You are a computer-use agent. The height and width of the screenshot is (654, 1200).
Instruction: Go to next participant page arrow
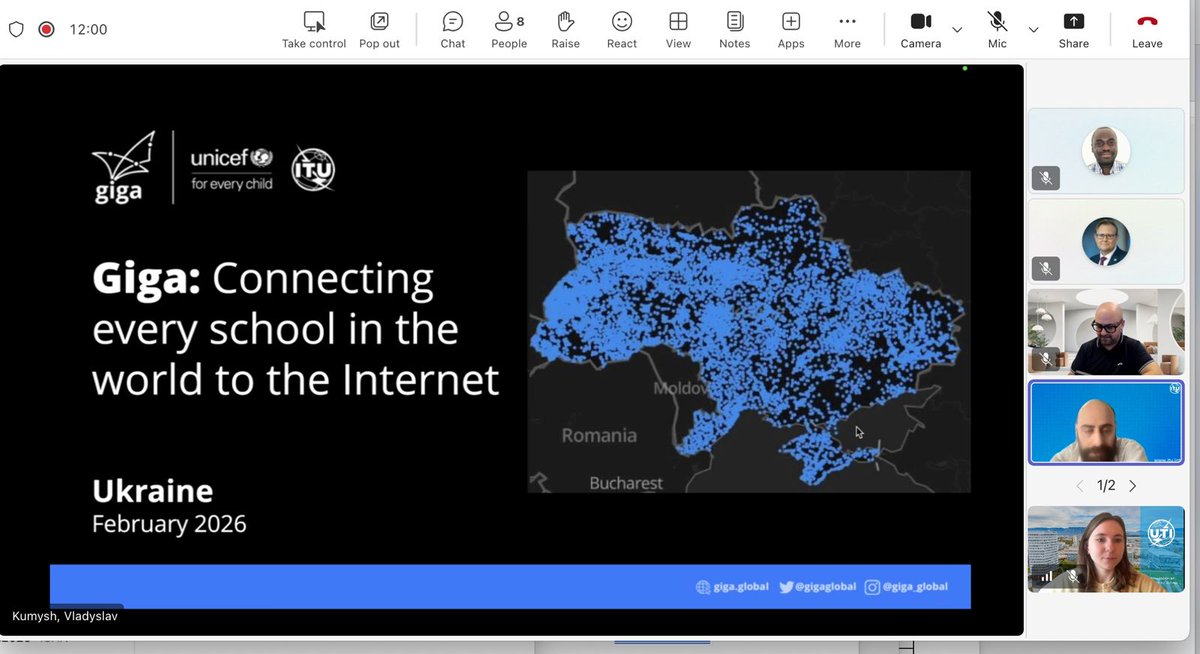coord(1132,486)
